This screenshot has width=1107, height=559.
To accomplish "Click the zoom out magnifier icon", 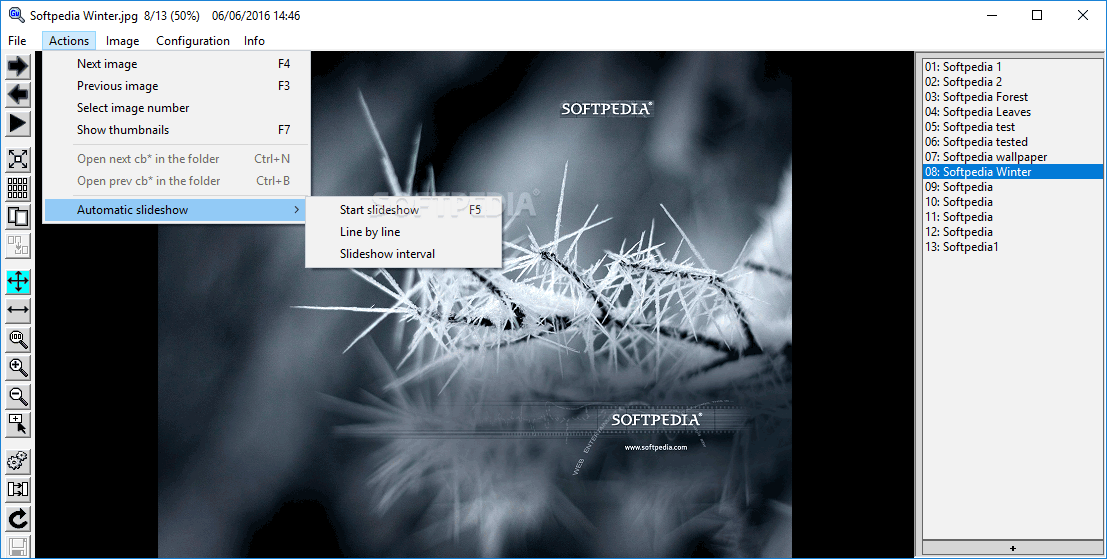I will point(18,396).
